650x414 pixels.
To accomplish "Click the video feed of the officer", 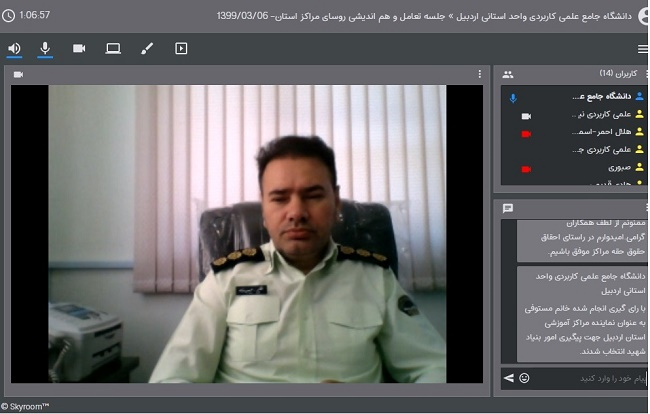I will [248, 233].
